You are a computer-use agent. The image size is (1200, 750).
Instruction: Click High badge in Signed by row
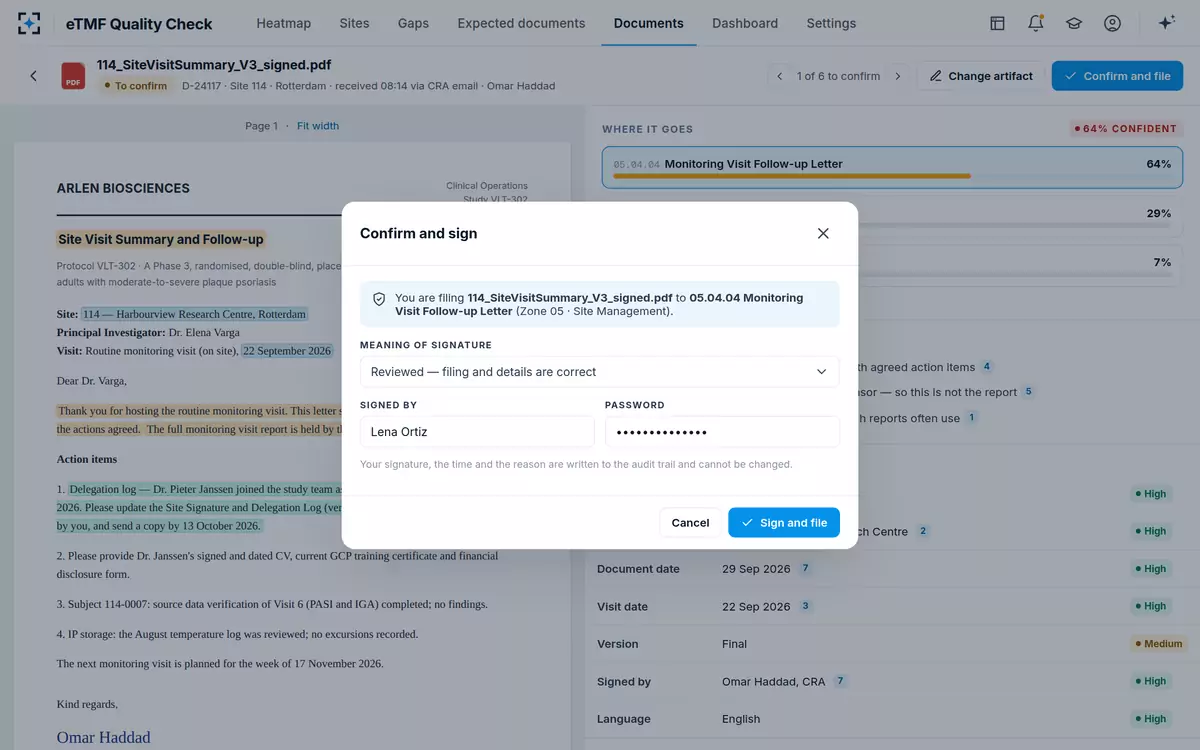[x=1150, y=681]
